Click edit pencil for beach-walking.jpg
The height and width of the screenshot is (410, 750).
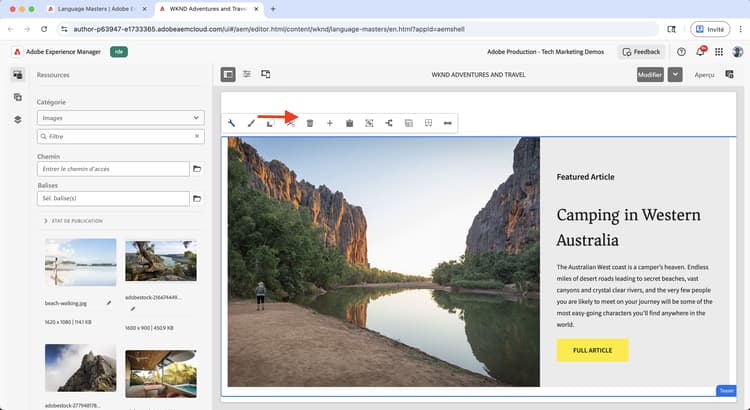(x=109, y=303)
